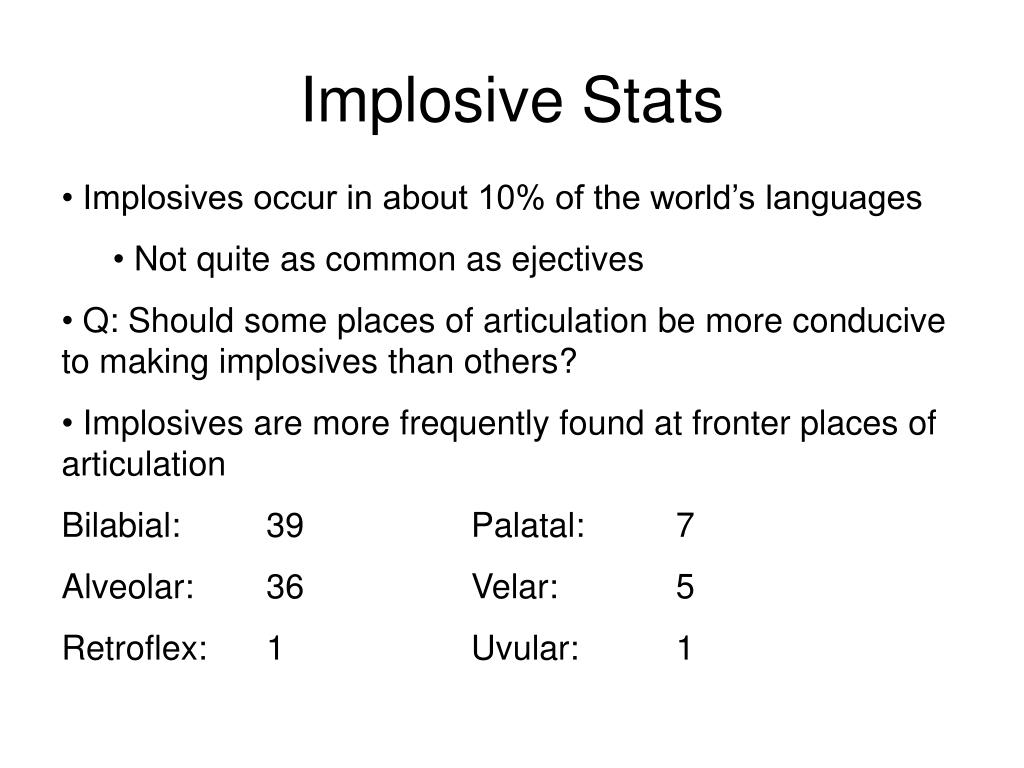Viewport: 1024px width, 768px height.
Task: Click the Uvular label
Action: click(x=525, y=648)
